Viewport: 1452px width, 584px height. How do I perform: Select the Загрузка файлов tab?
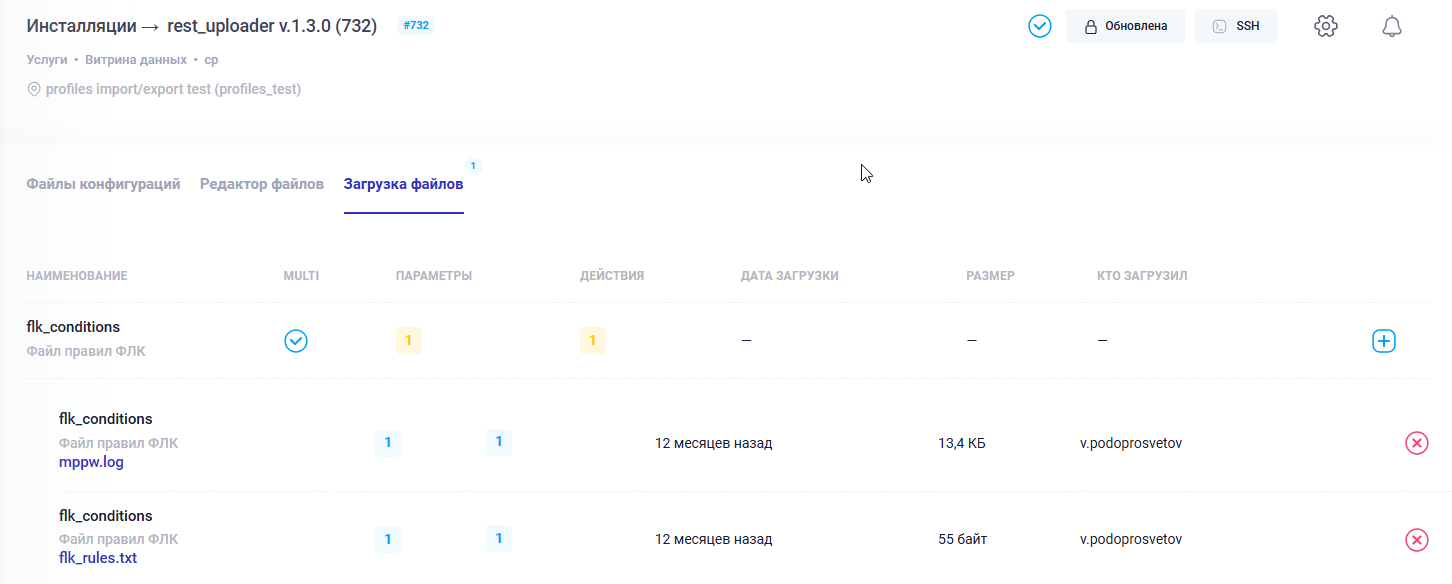pos(403,184)
